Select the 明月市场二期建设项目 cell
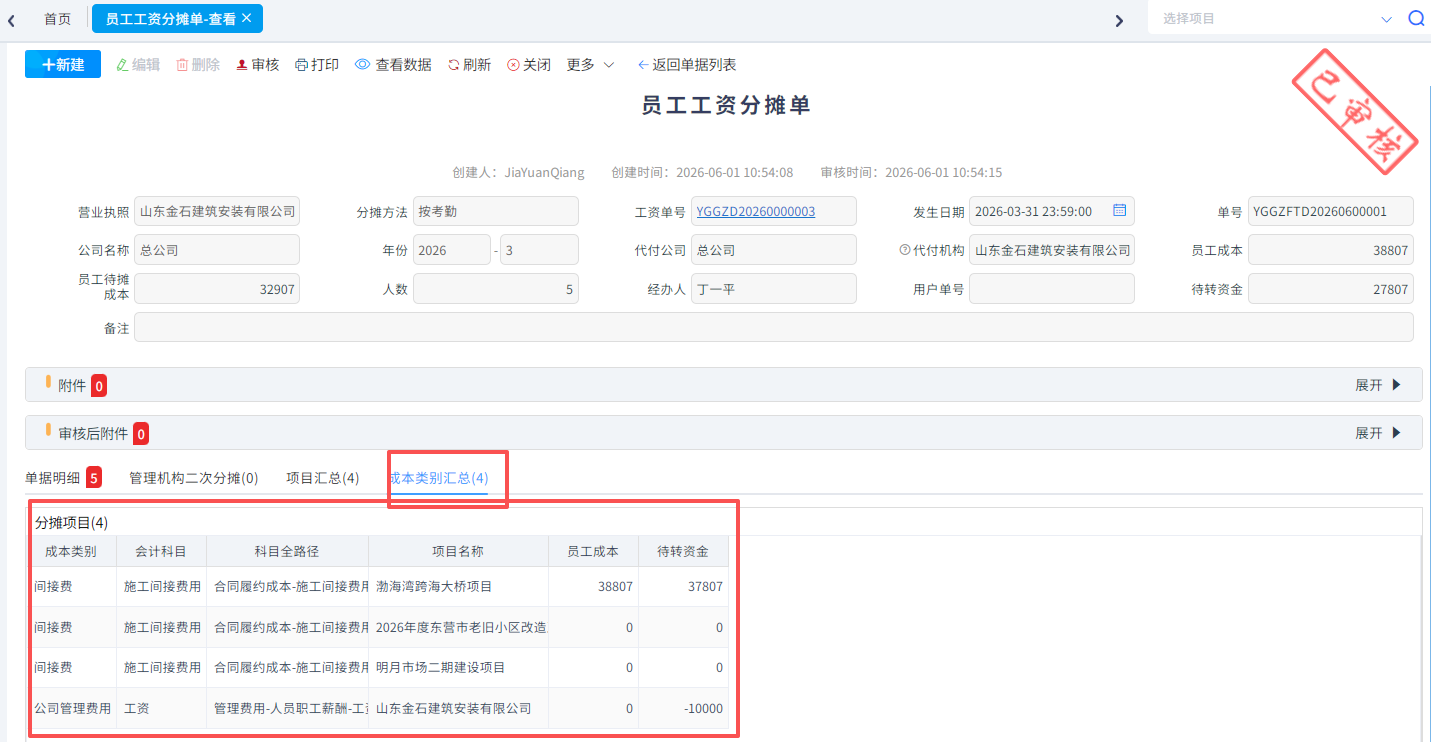Image resolution: width=1431 pixels, height=742 pixels. click(458, 667)
